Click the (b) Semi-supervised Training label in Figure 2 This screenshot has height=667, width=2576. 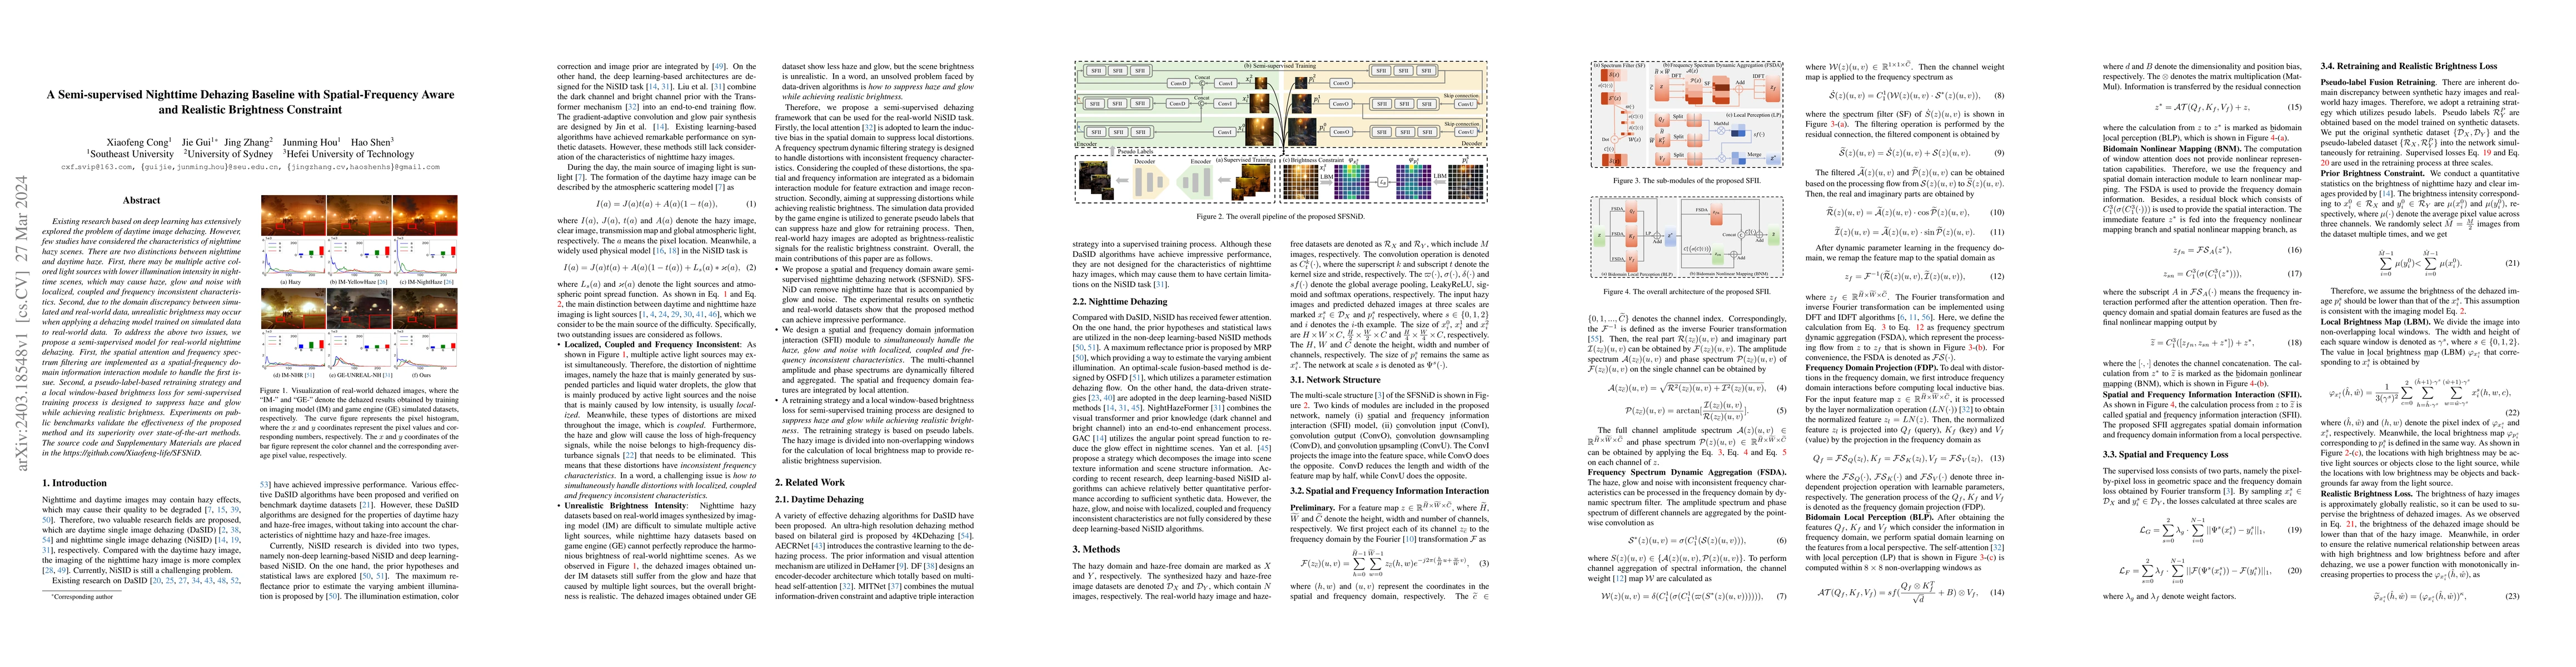point(1281,66)
